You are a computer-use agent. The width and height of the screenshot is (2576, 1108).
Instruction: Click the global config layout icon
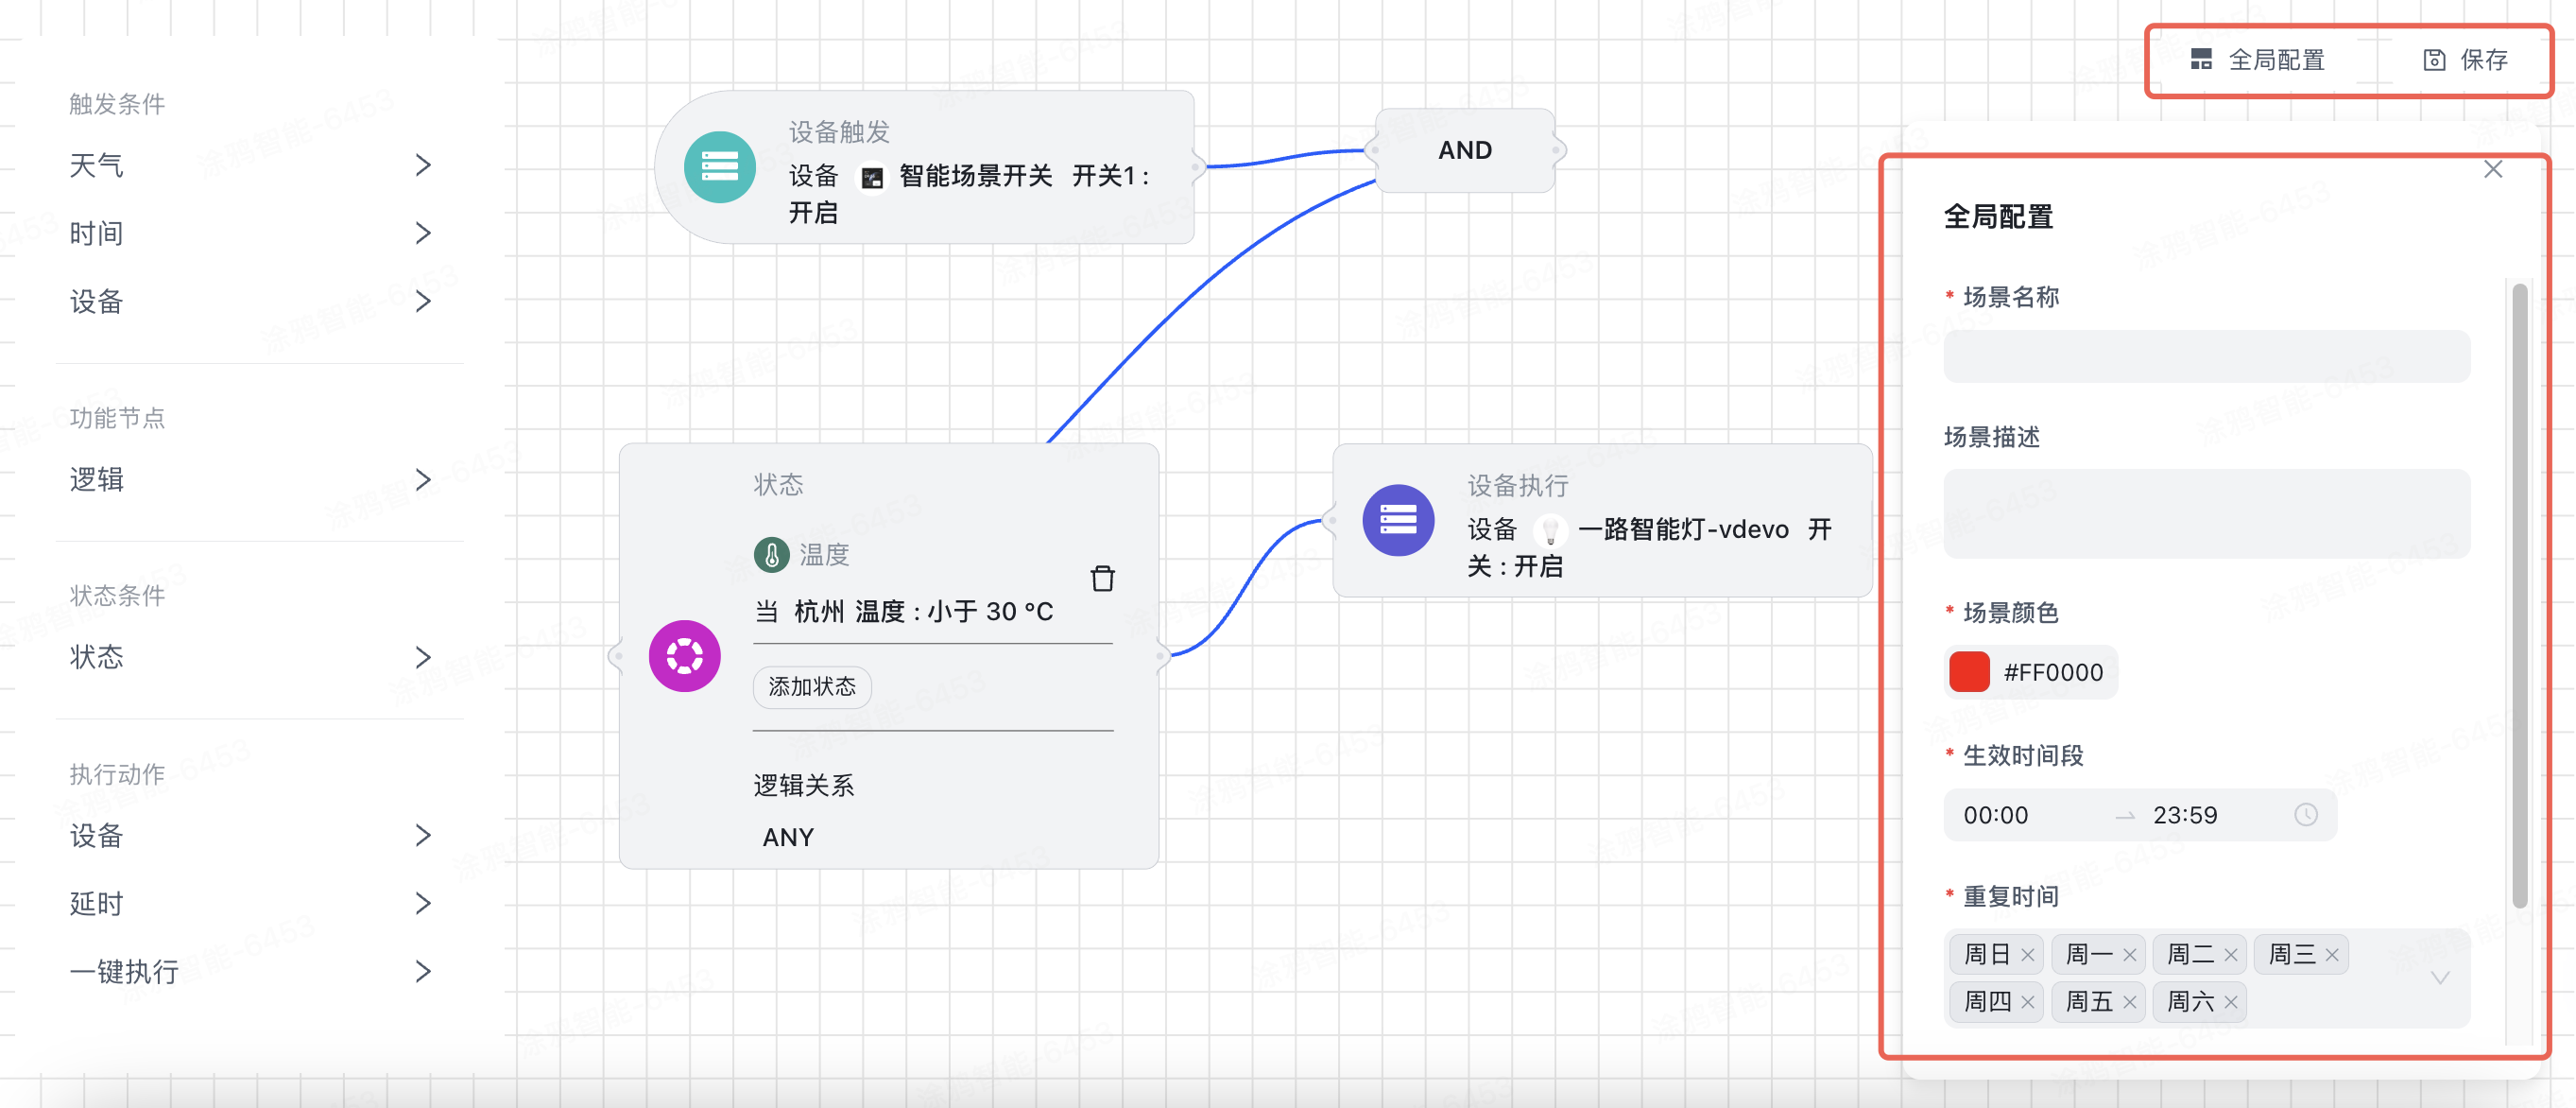(2201, 60)
